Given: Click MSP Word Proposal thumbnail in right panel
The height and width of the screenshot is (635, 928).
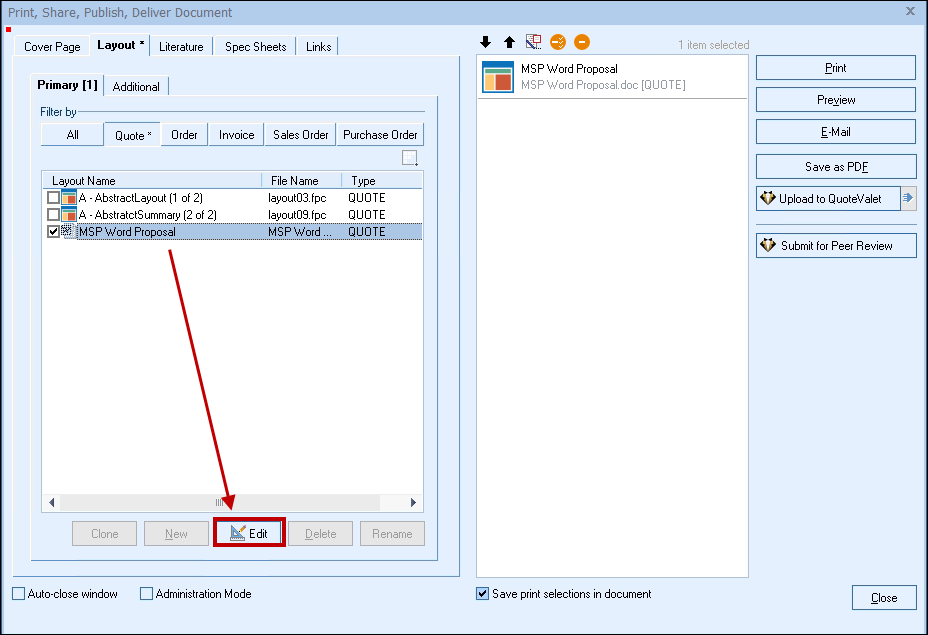Looking at the screenshot, I should [x=498, y=77].
